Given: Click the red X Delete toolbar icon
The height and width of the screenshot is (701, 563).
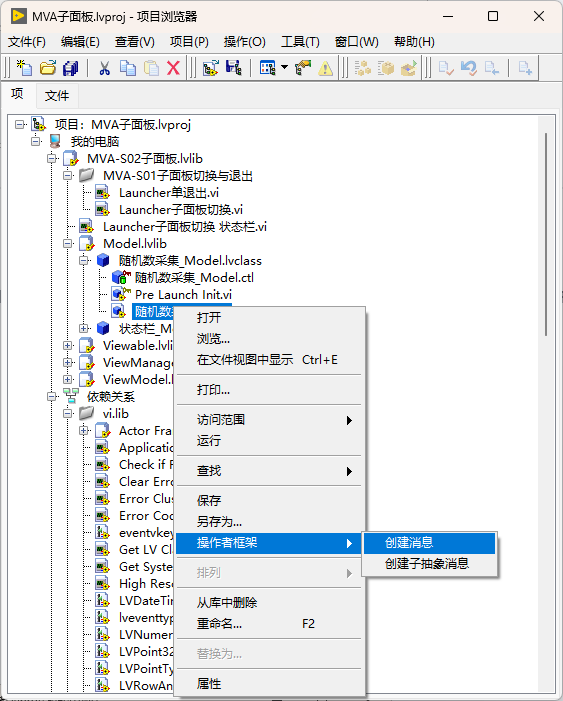Looking at the screenshot, I should pos(174,68).
